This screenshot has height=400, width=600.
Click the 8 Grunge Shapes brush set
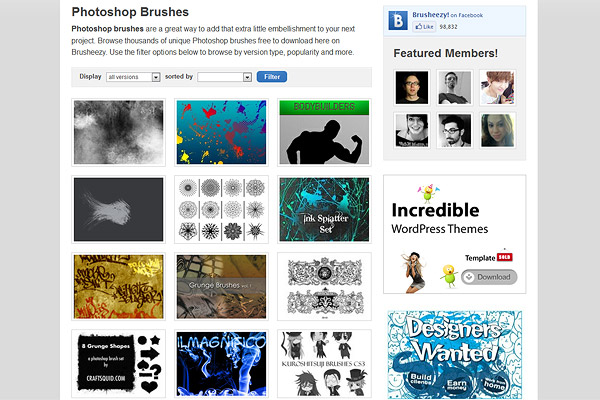[x=119, y=364]
